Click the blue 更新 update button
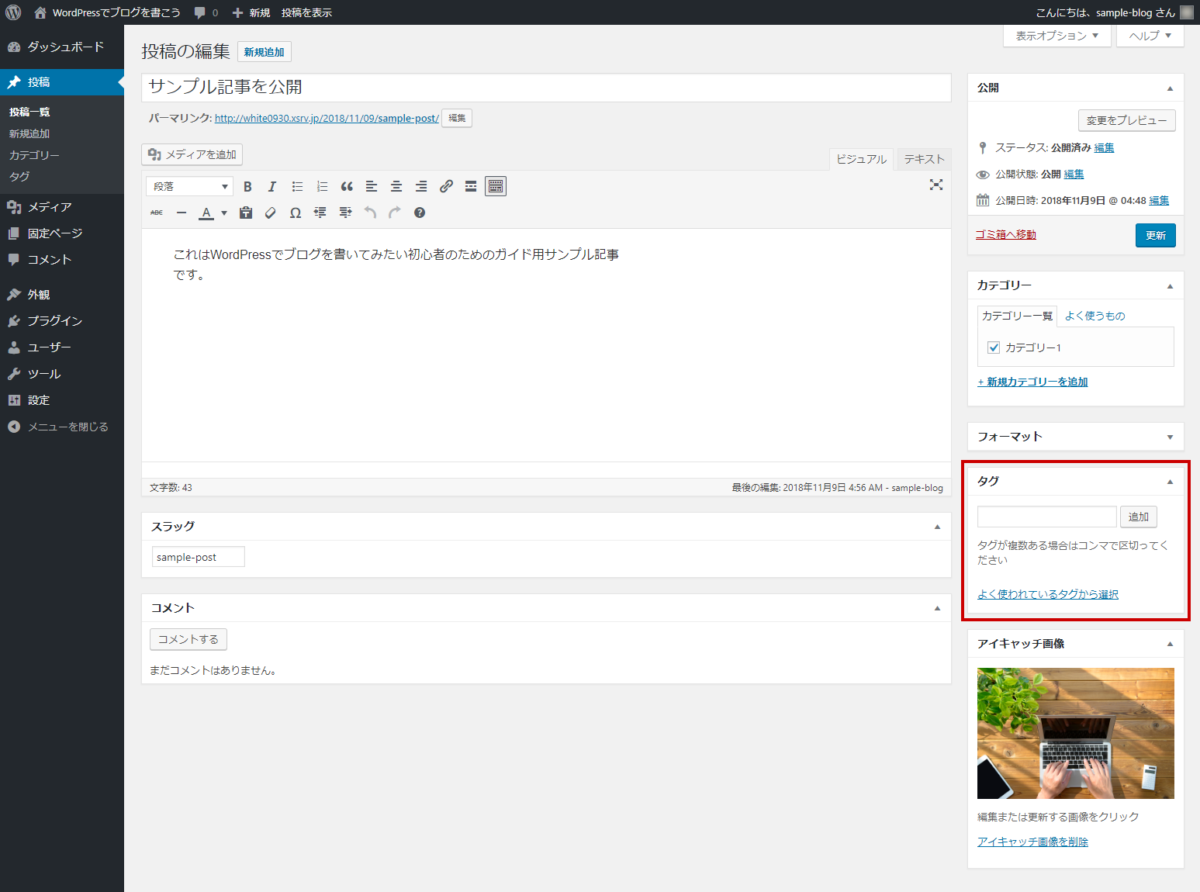The height and width of the screenshot is (892, 1200). click(1155, 235)
